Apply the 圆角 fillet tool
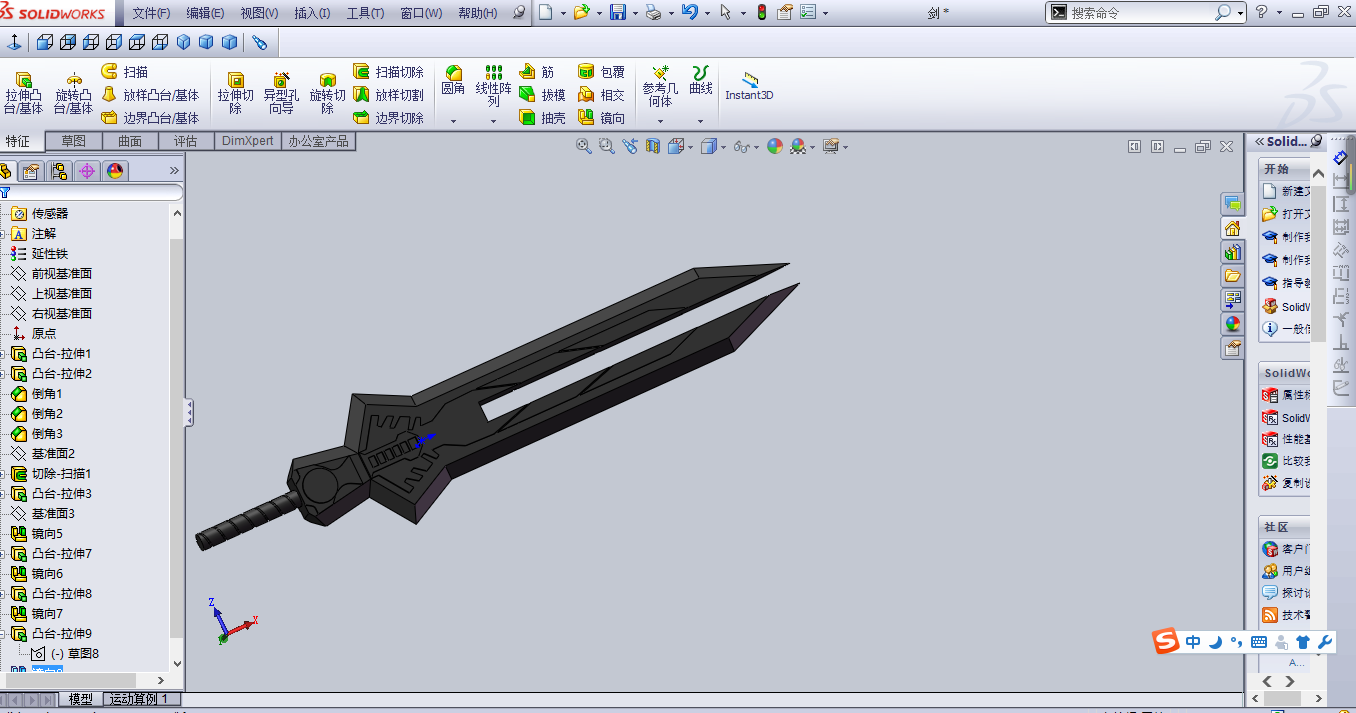The image size is (1356, 713). click(x=453, y=81)
